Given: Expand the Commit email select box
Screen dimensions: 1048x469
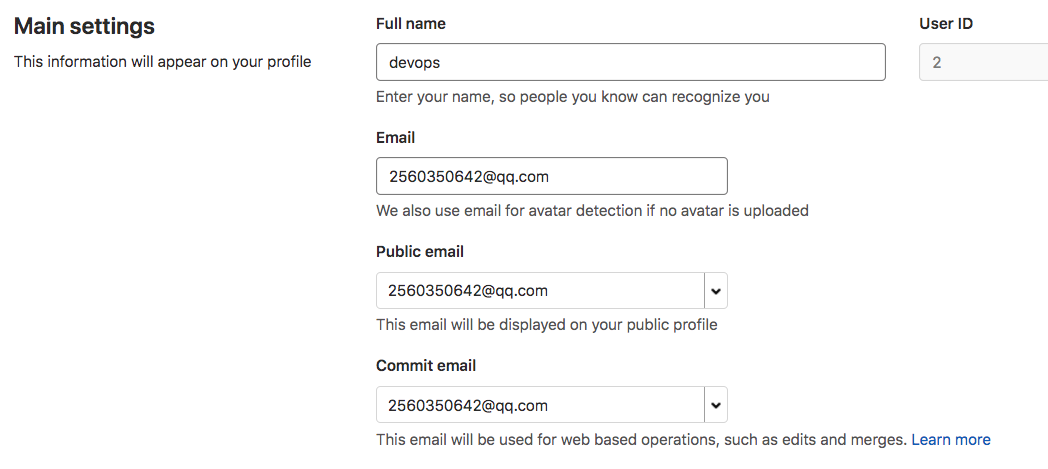Looking at the screenshot, I should (x=540, y=405).
